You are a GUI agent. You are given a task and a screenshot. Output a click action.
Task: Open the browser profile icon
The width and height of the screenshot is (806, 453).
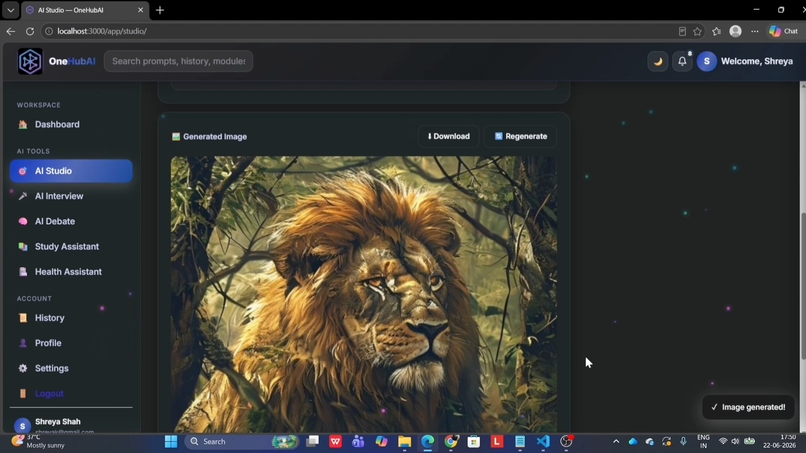pos(736,31)
